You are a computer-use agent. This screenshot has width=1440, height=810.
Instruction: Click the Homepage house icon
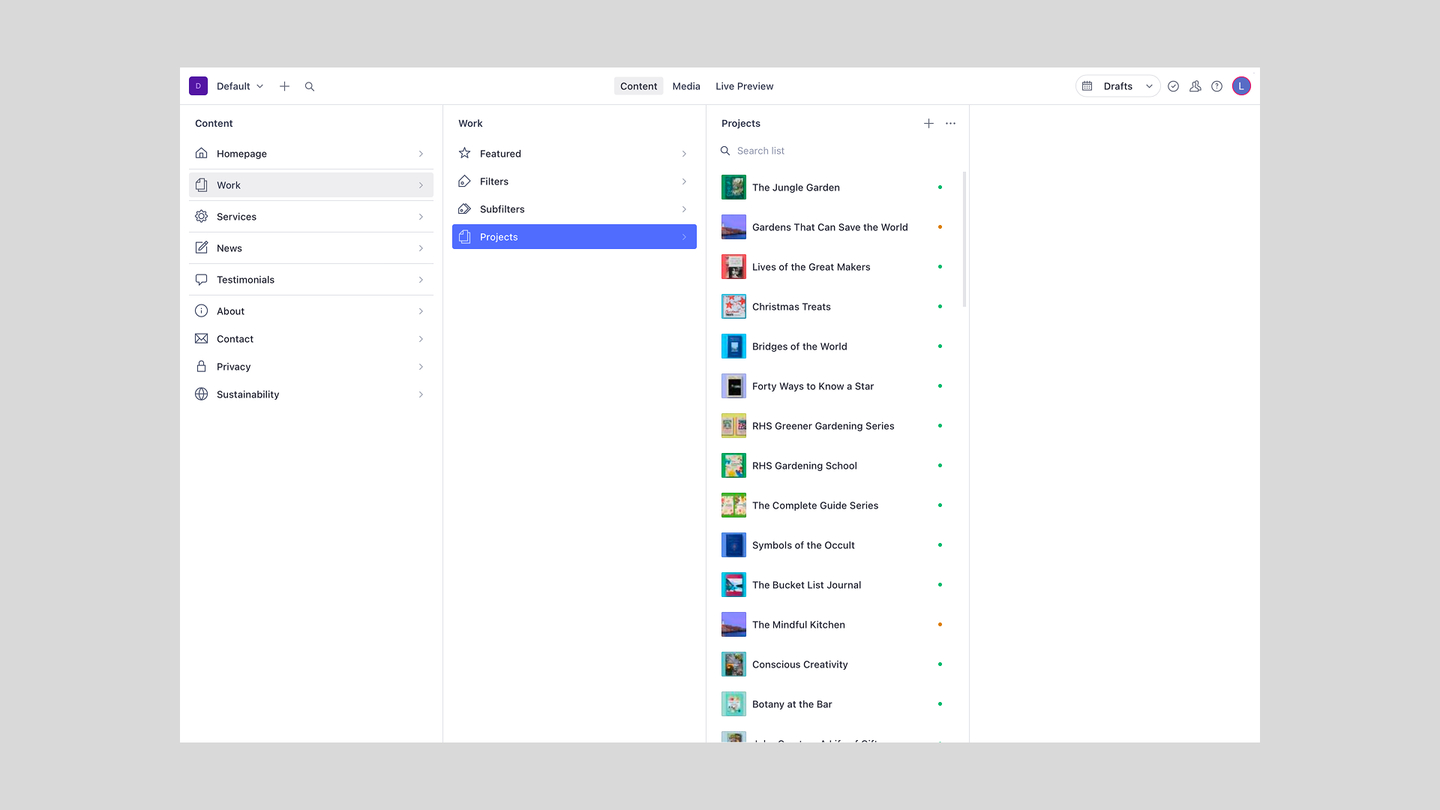pyautogui.click(x=201, y=153)
